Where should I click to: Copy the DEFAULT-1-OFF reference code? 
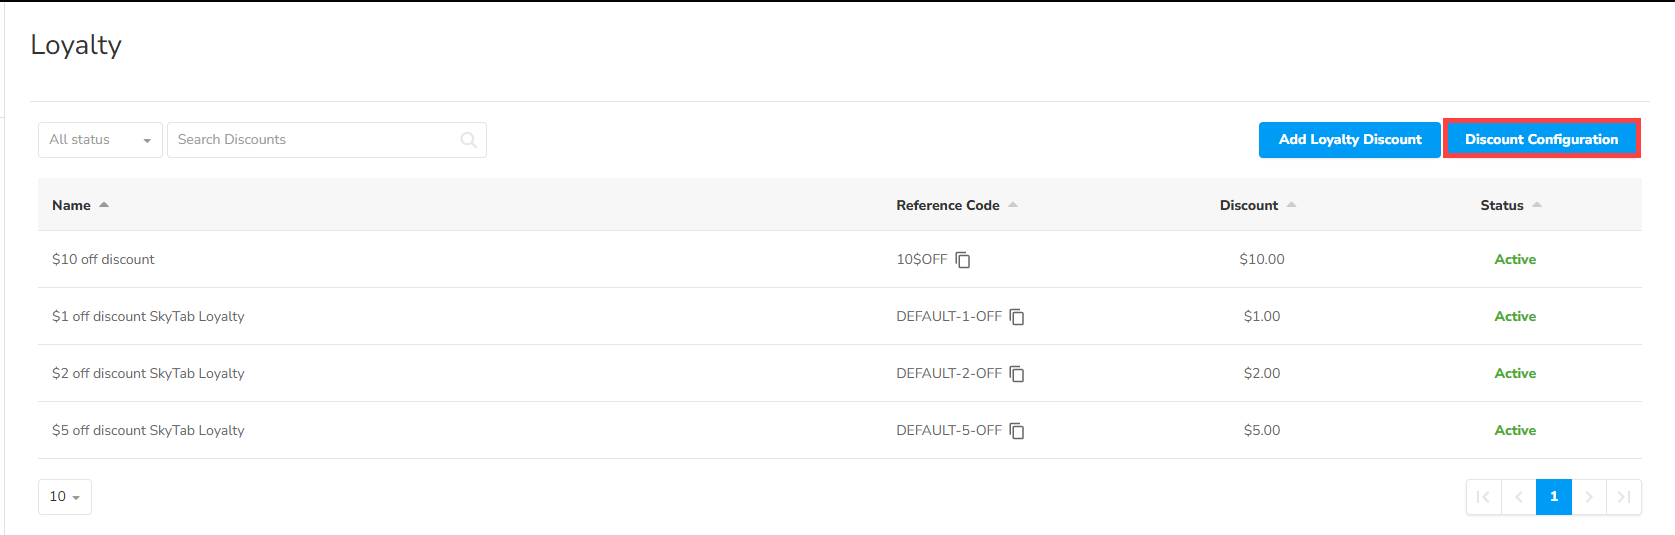[x=1017, y=317]
